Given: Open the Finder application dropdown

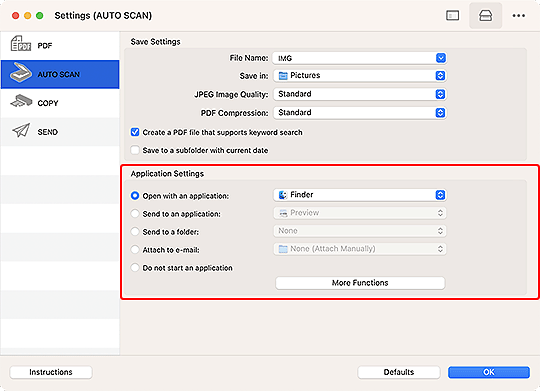Looking at the screenshot, I should click(360, 195).
